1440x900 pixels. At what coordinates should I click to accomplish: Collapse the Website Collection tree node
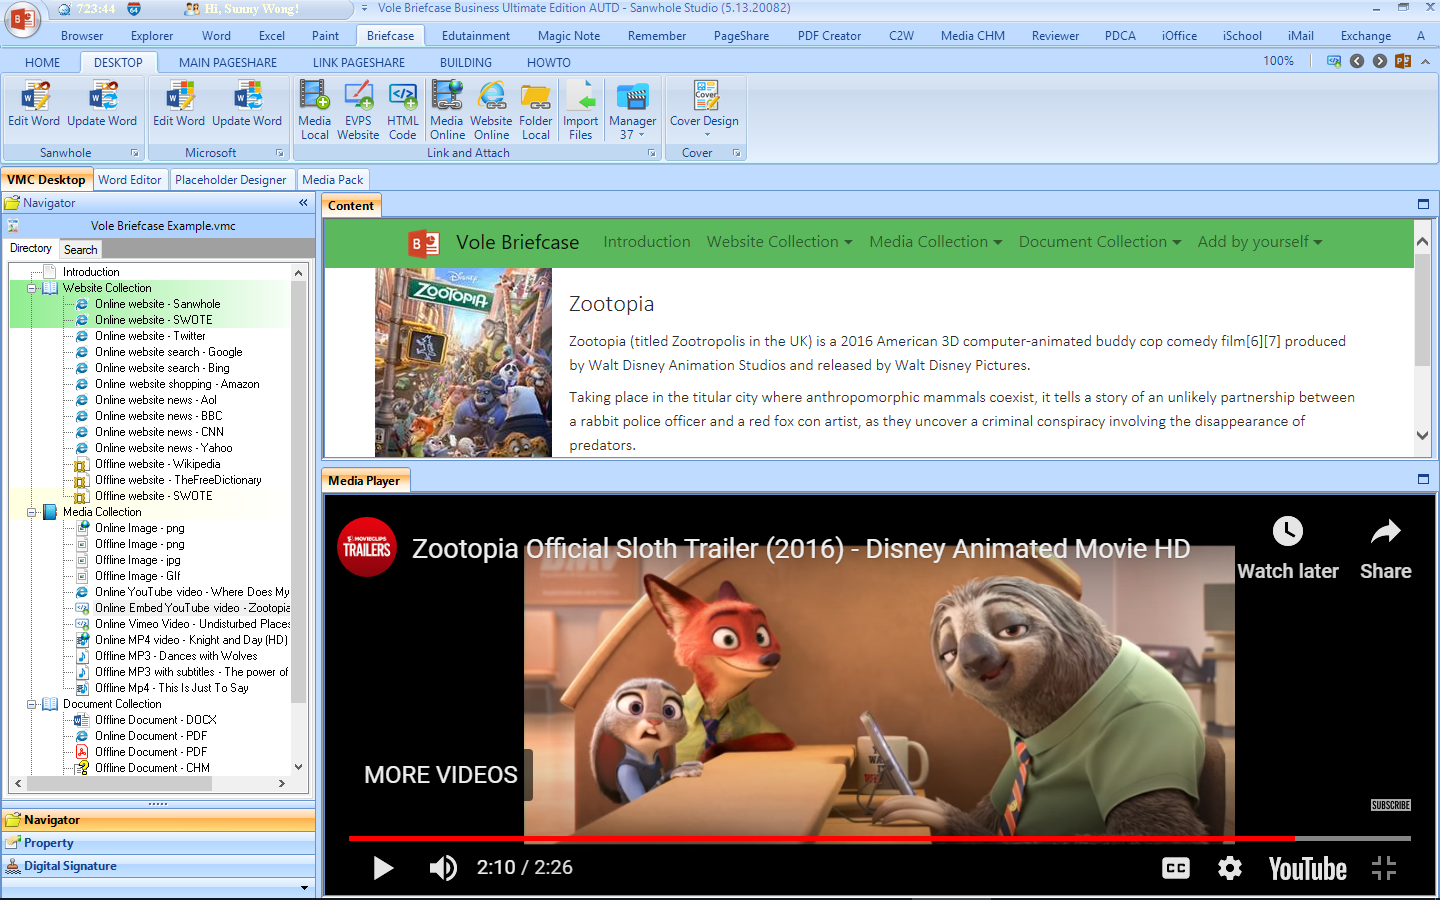pyautogui.click(x=32, y=288)
